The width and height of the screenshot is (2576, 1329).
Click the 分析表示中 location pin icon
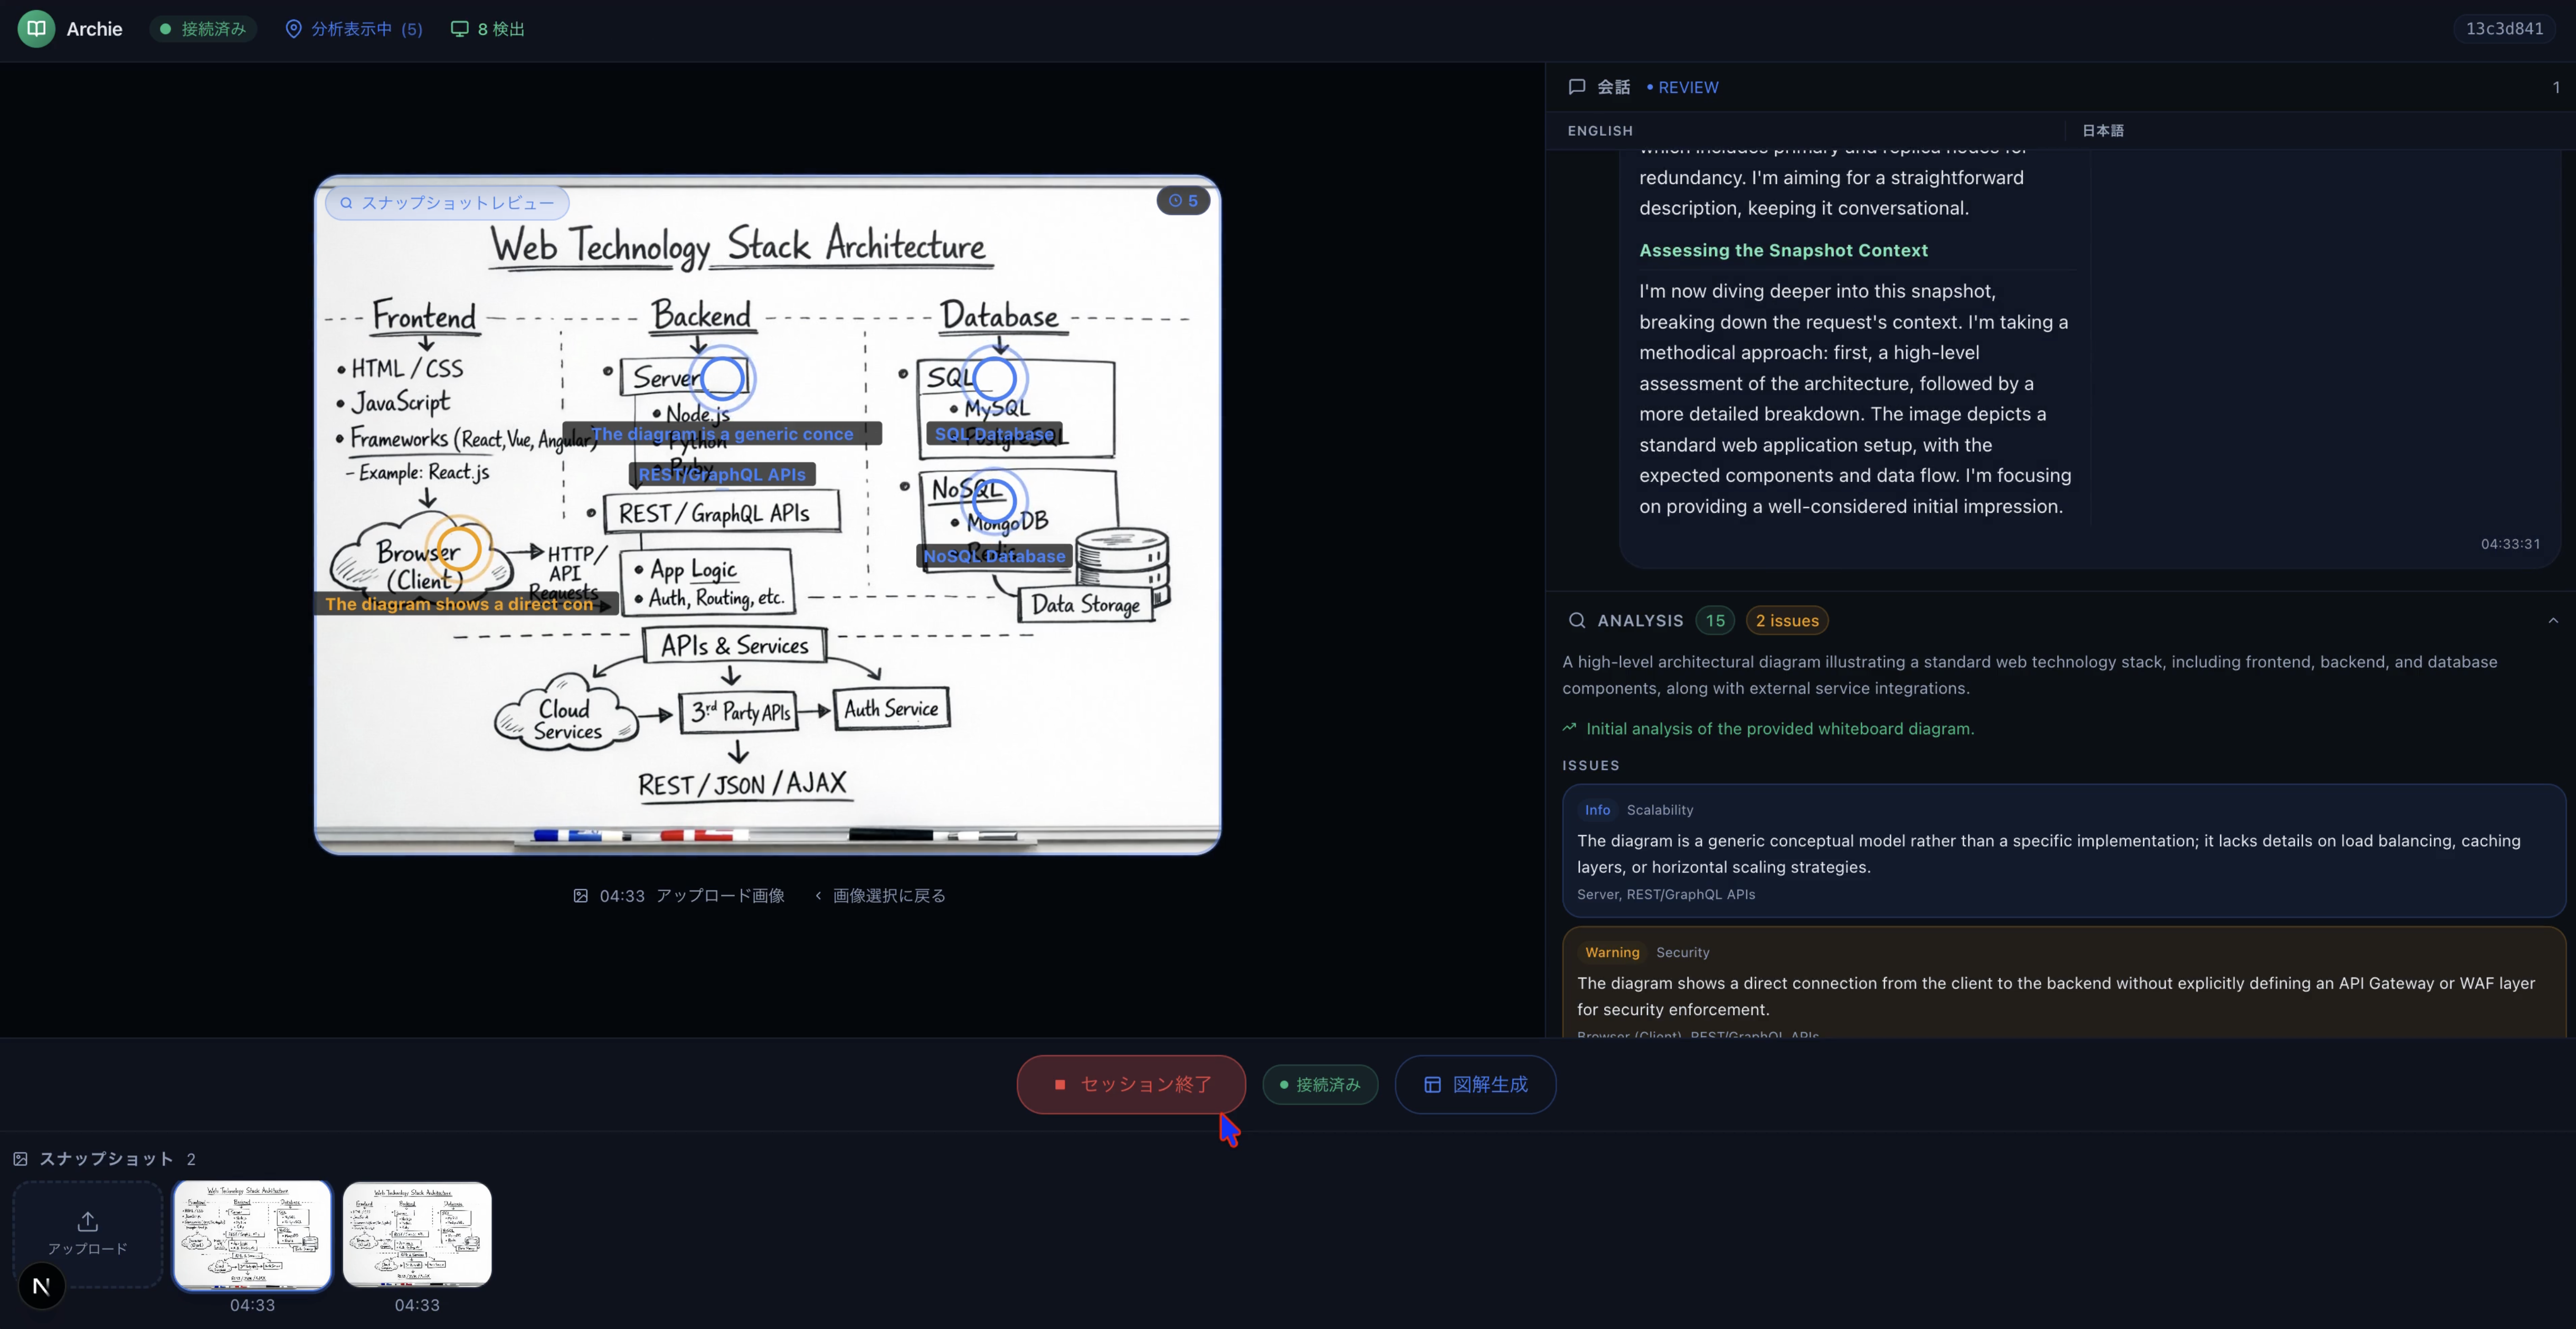point(293,29)
